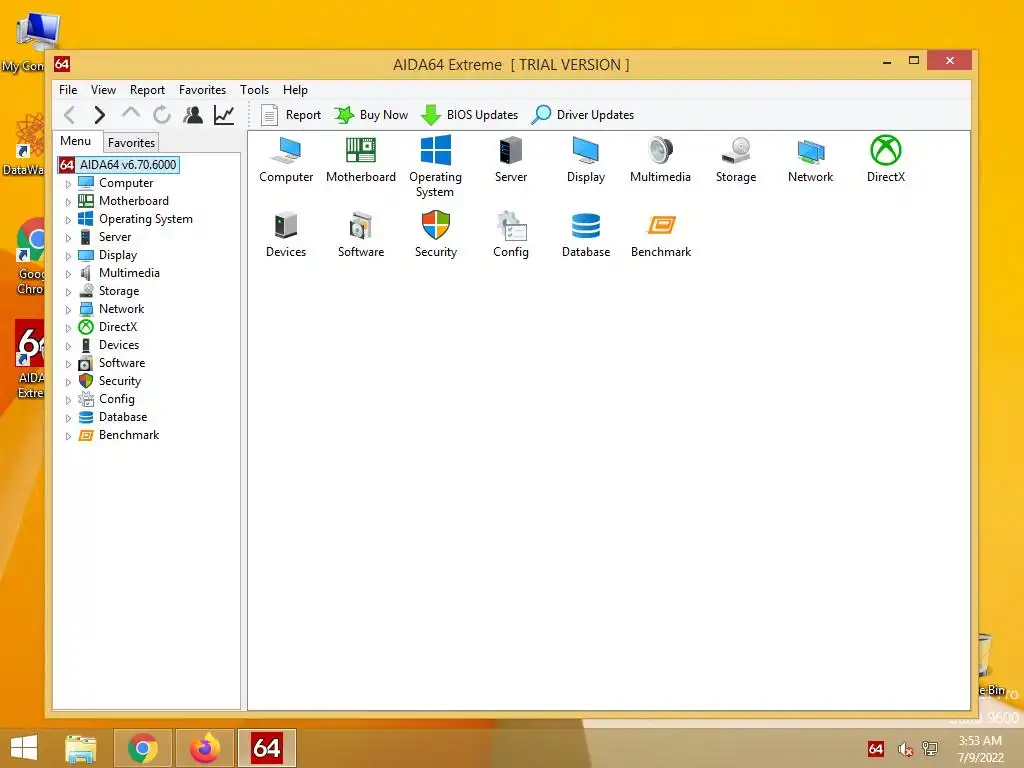
Task: Select Devices in the sidebar tree
Action: tap(119, 345)
